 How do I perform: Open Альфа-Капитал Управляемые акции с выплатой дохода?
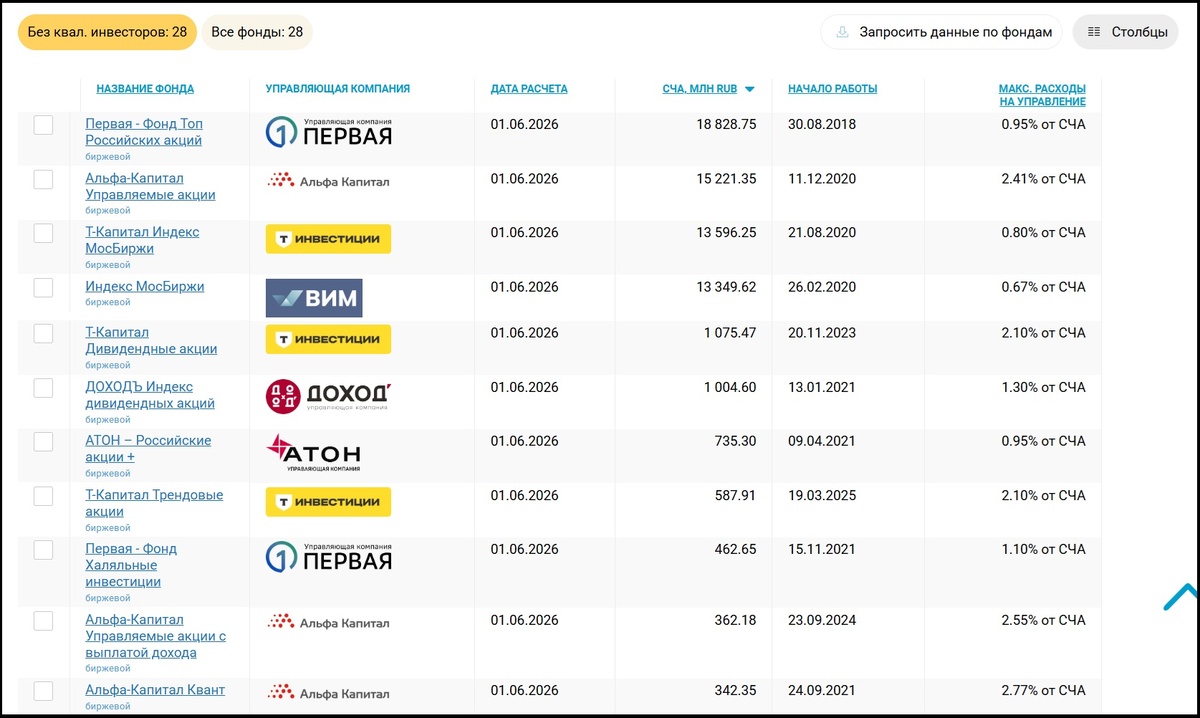tap(155, 636)
